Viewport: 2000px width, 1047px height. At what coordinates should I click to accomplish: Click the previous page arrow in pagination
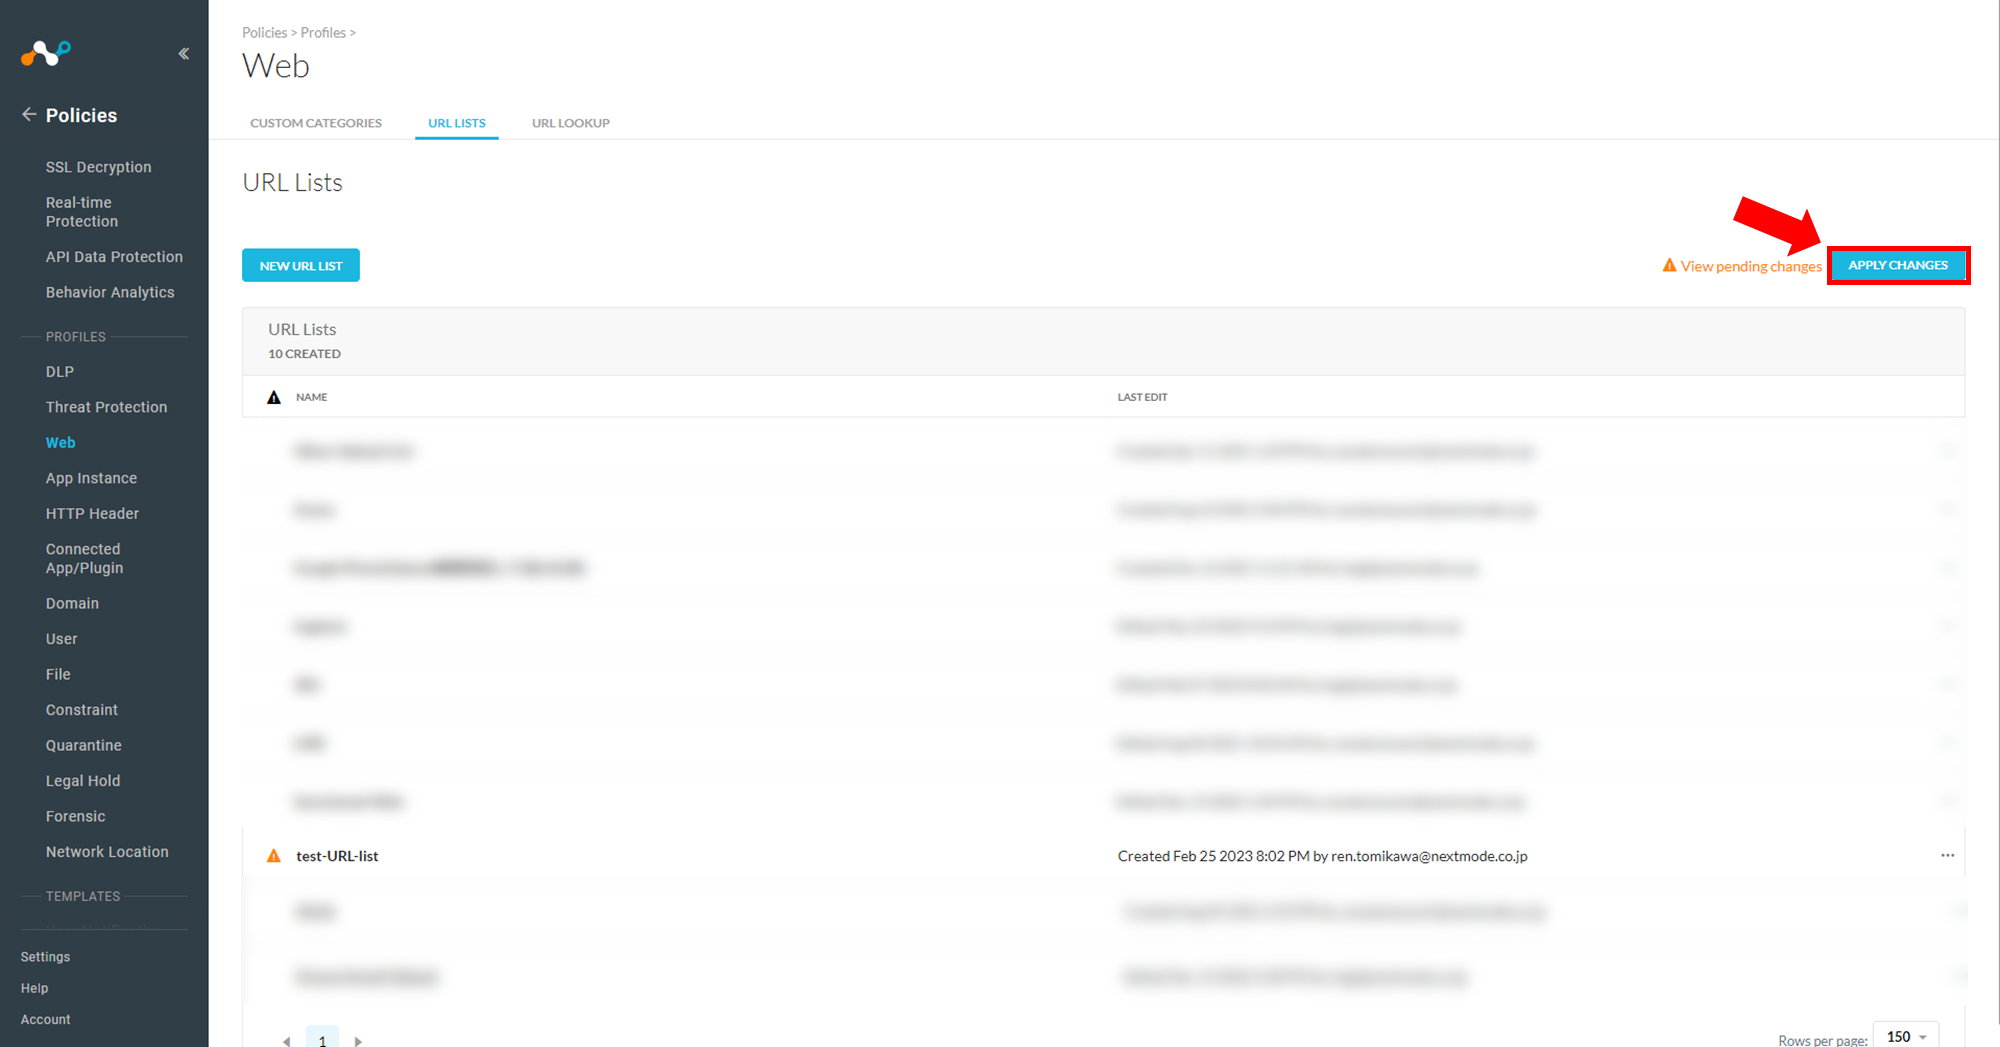click(x=286, y=1040)
